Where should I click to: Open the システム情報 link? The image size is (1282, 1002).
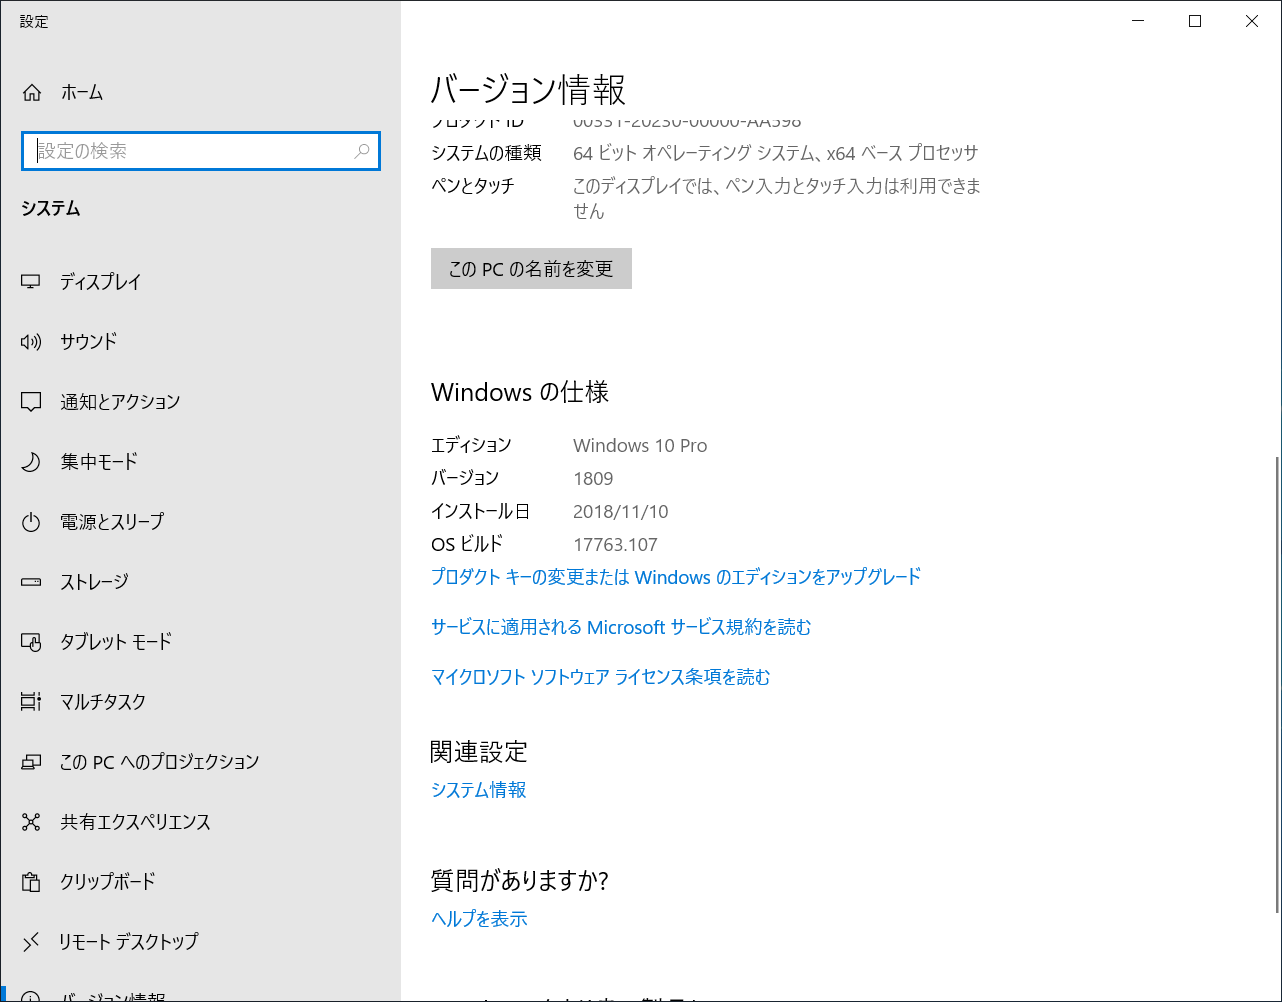(x=478, y=789)
